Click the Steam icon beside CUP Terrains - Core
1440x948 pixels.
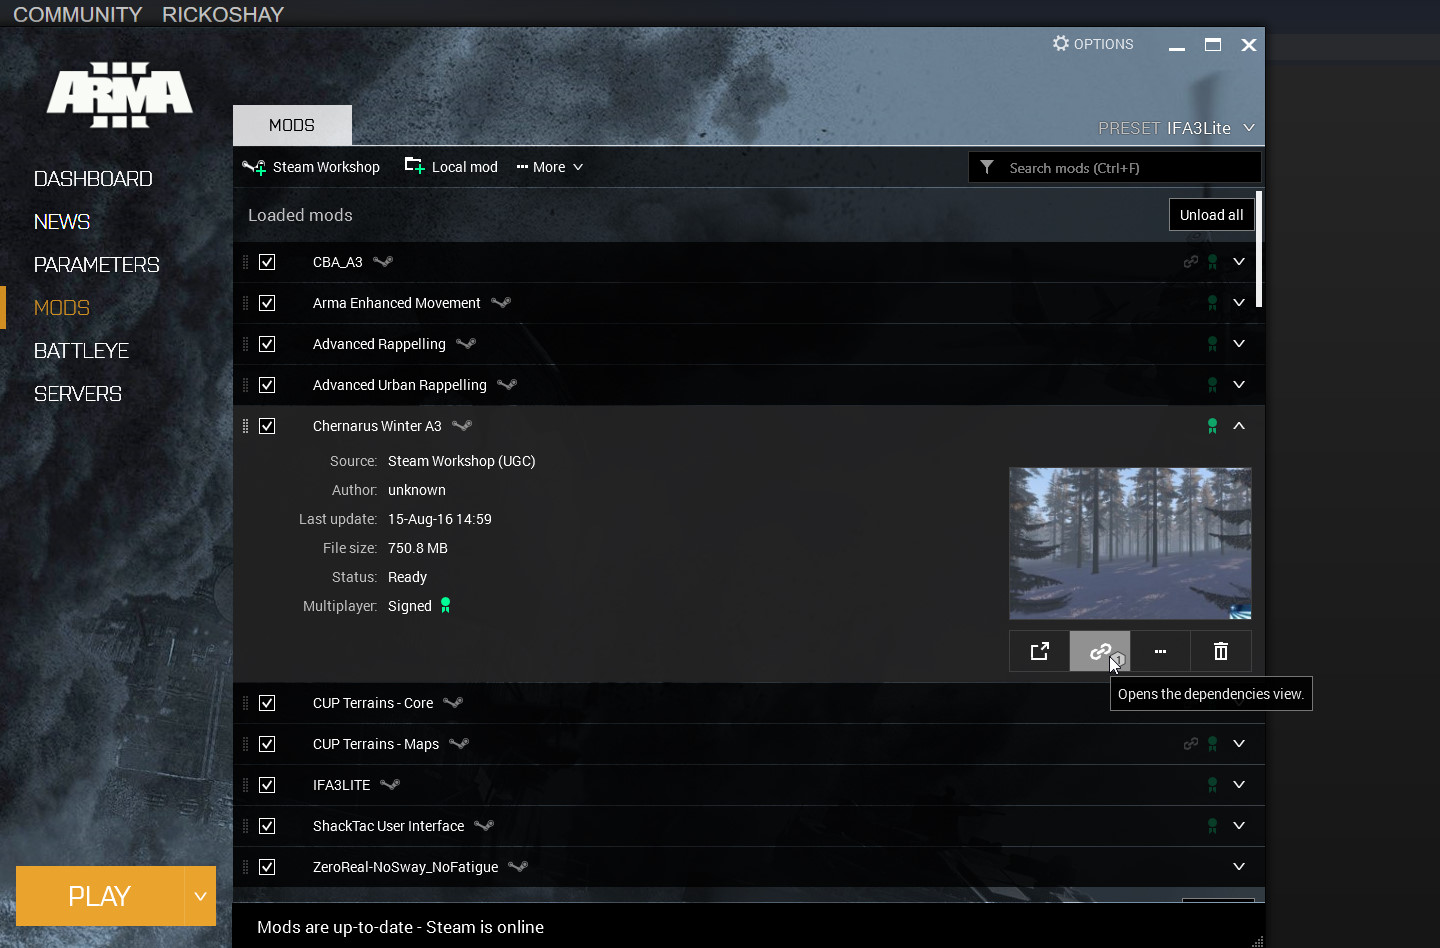pyautogui.click(x=453, y=703)
